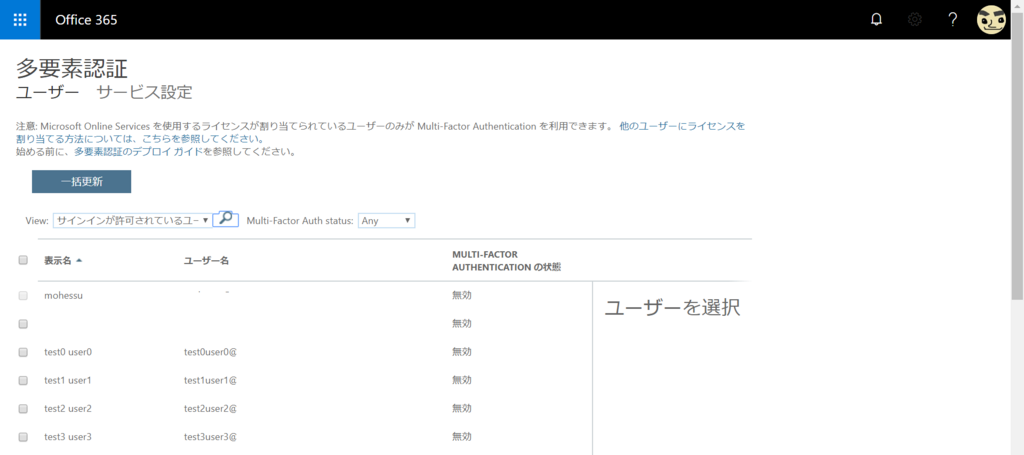Open the Multi-Factor Auth status dropdown

coord(386,221)
